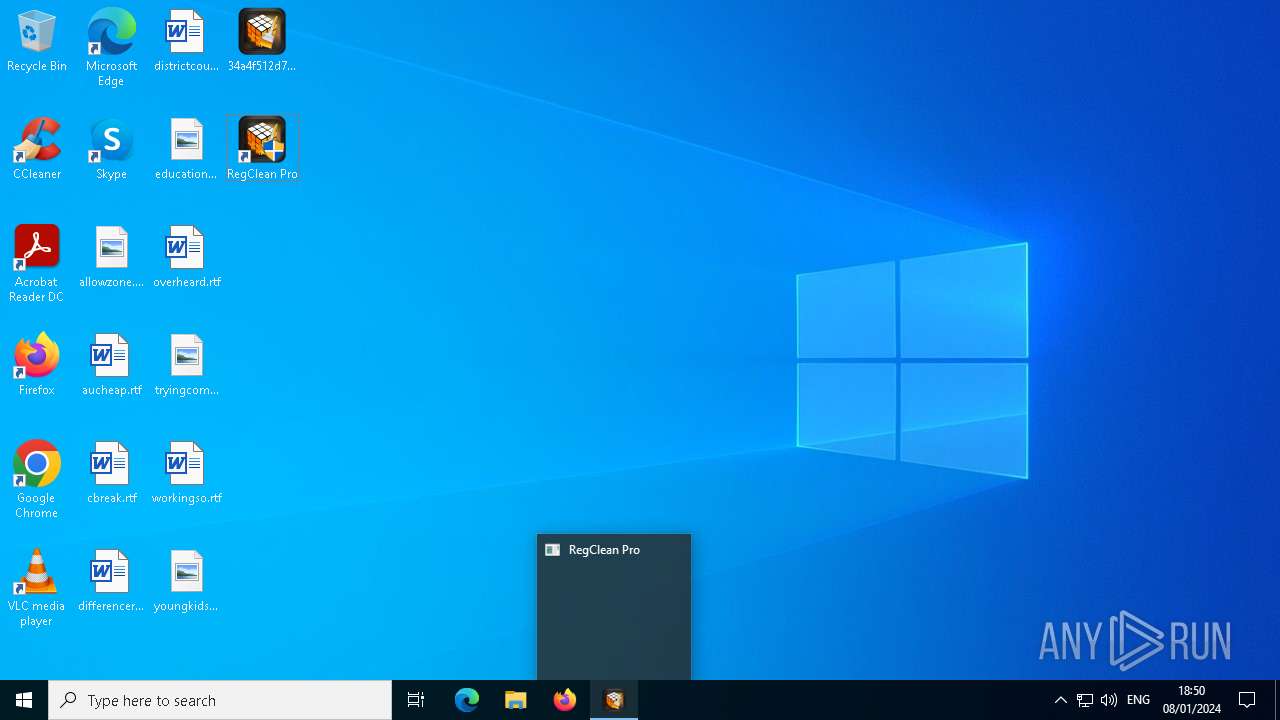Select the tryingcom... image file icon
Viewport: 1280px width, 720px height.
pos(186,366)
